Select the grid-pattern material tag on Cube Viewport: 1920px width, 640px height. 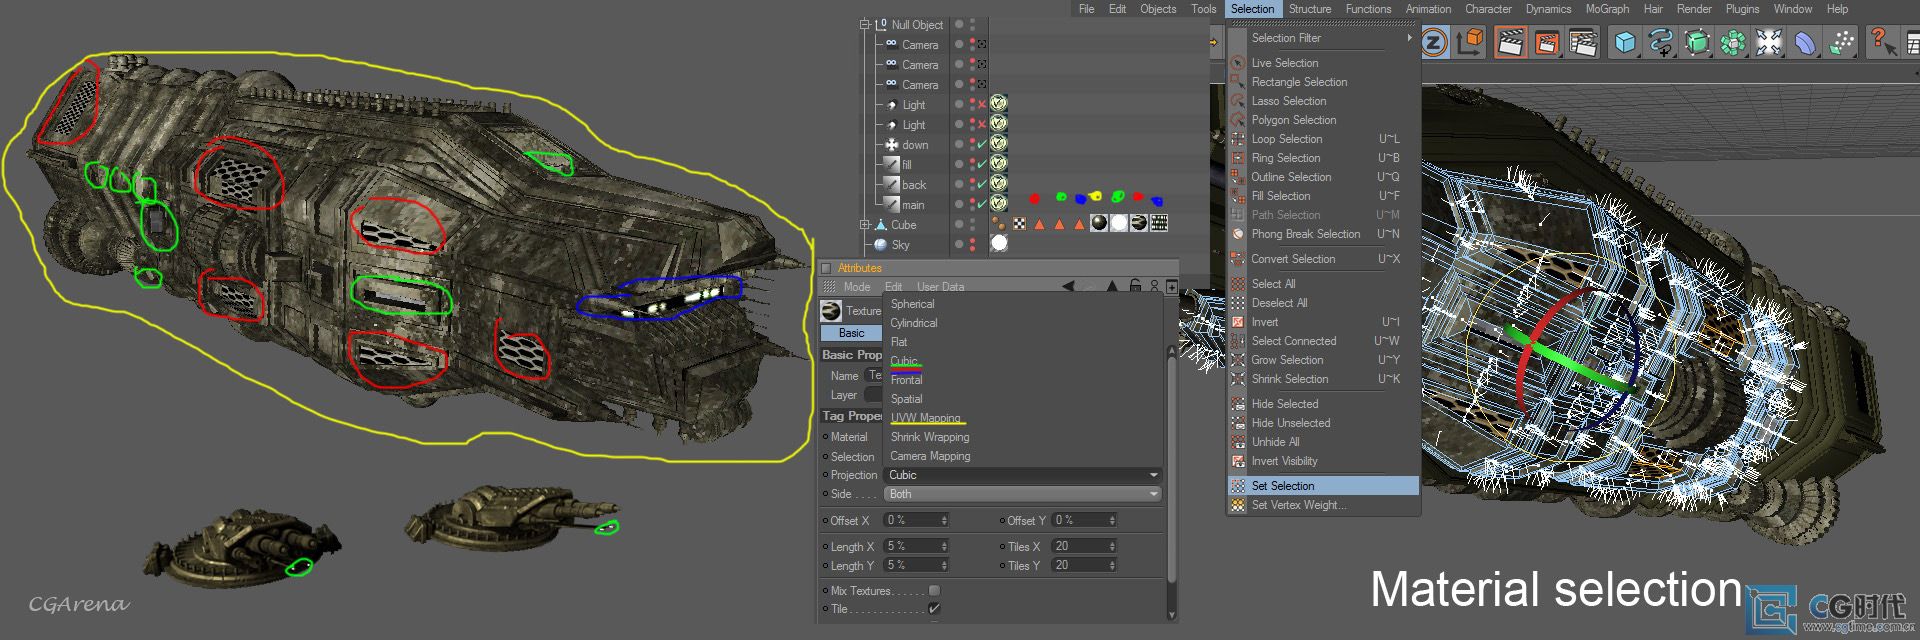pos(1159,223)
